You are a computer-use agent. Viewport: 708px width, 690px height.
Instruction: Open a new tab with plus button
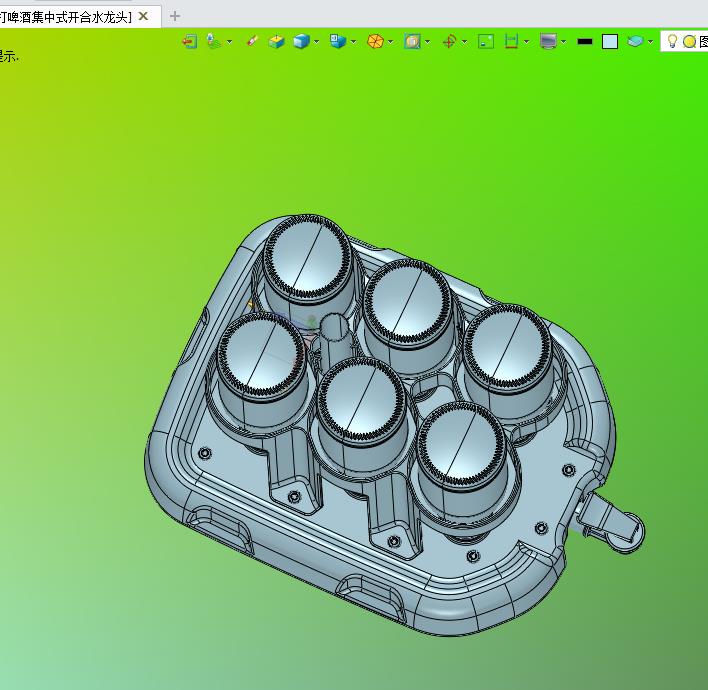[x=175, y=16]
